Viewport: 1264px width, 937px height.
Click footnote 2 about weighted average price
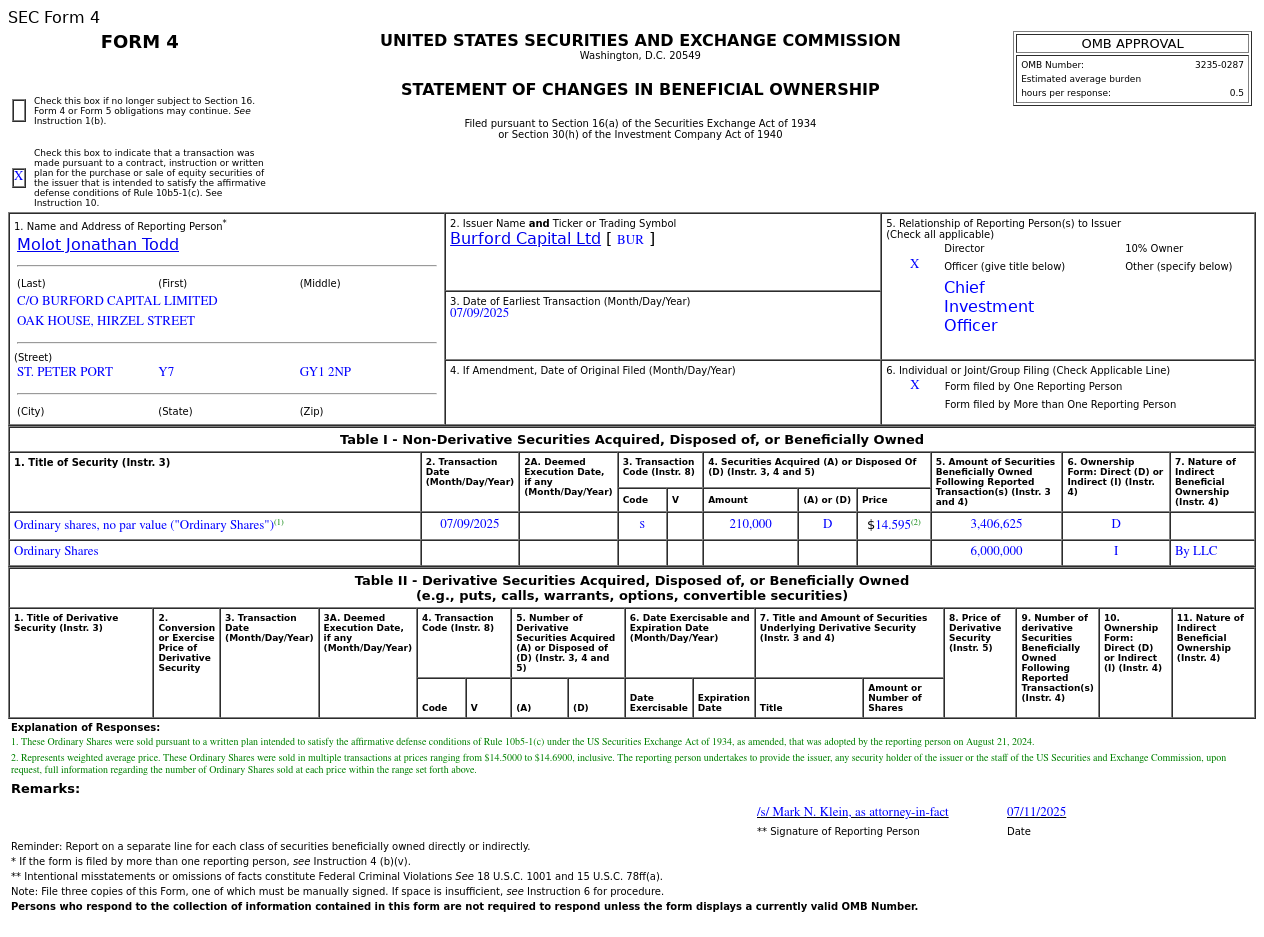click(618, 764)
